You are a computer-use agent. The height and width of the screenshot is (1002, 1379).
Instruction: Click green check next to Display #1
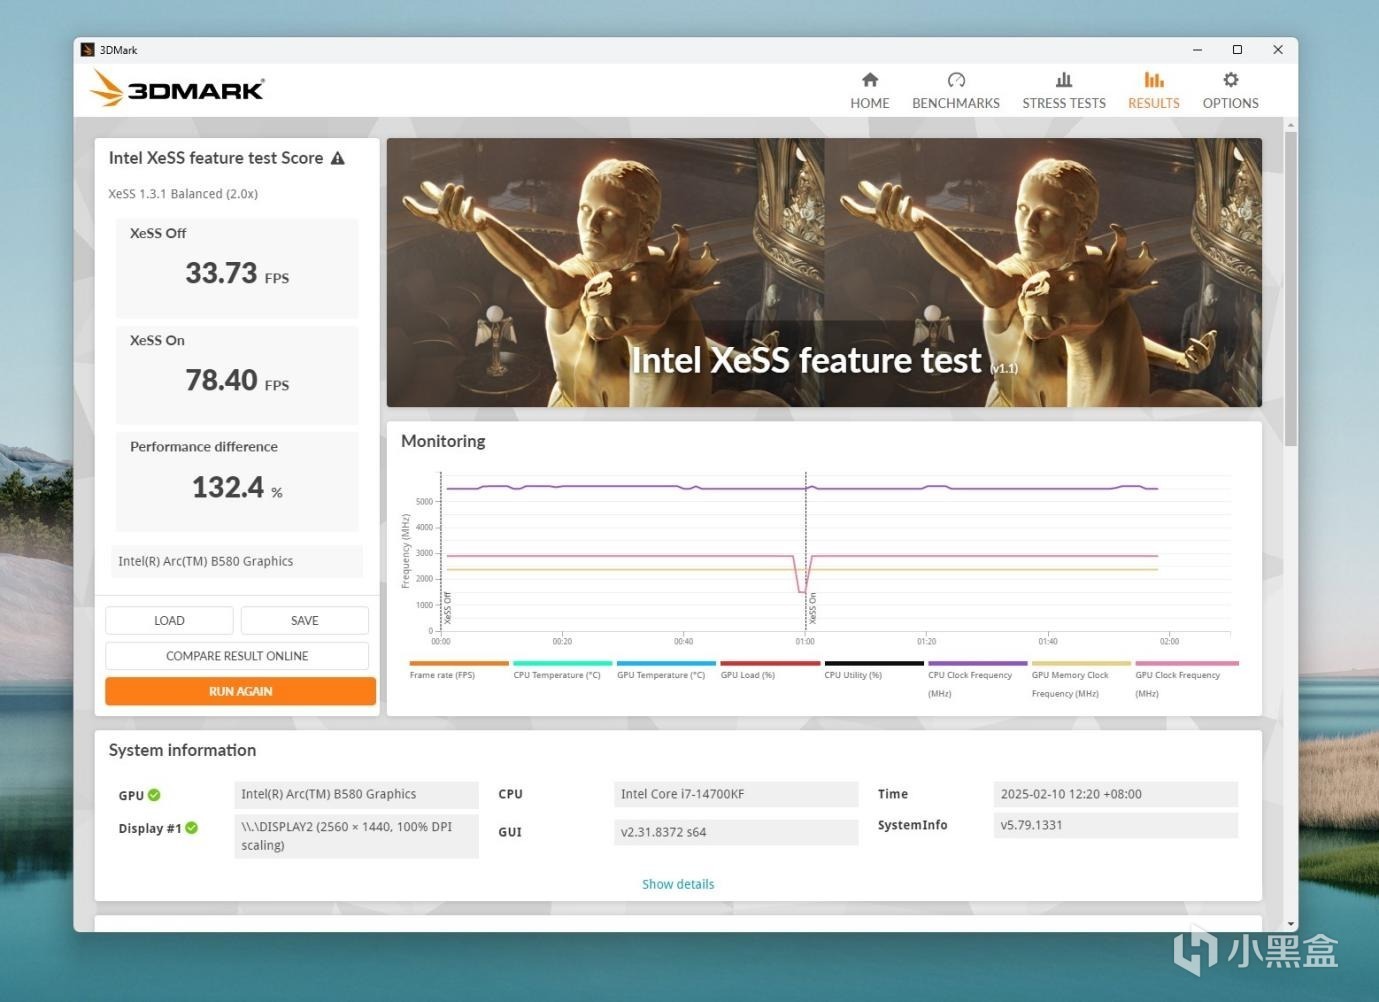tap(191, 828)
